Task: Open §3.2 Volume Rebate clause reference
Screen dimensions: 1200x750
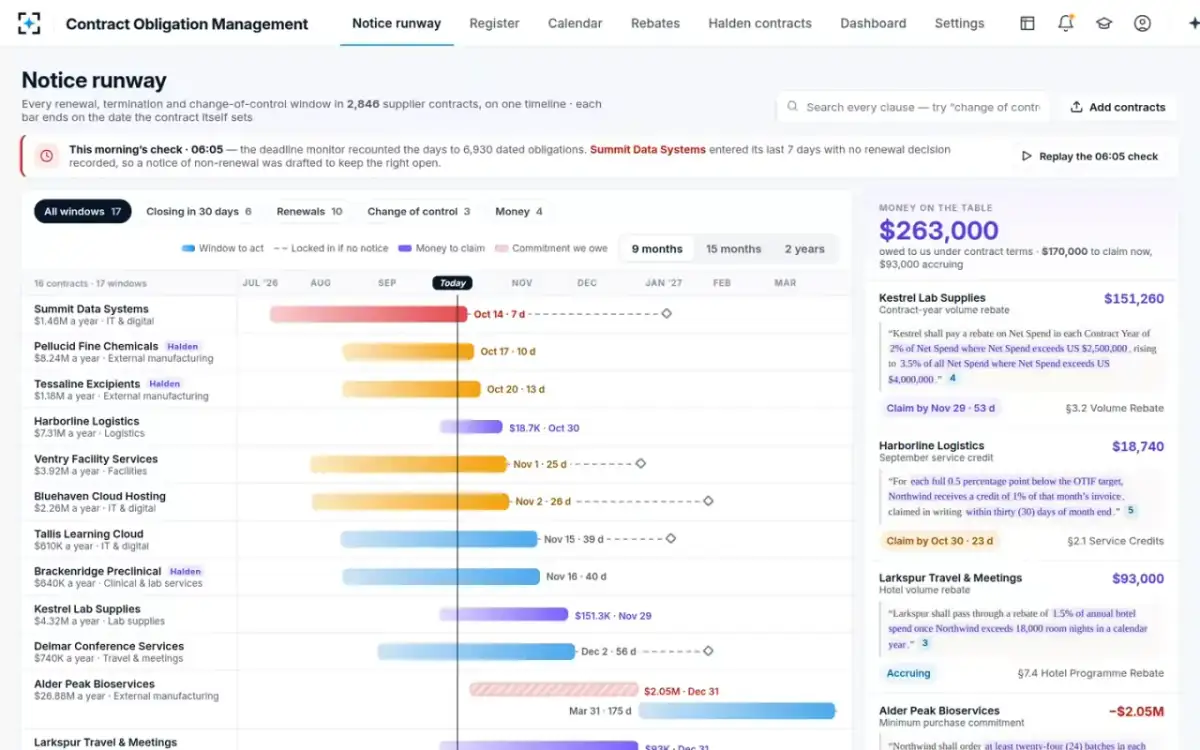Action: [1115, 408]
